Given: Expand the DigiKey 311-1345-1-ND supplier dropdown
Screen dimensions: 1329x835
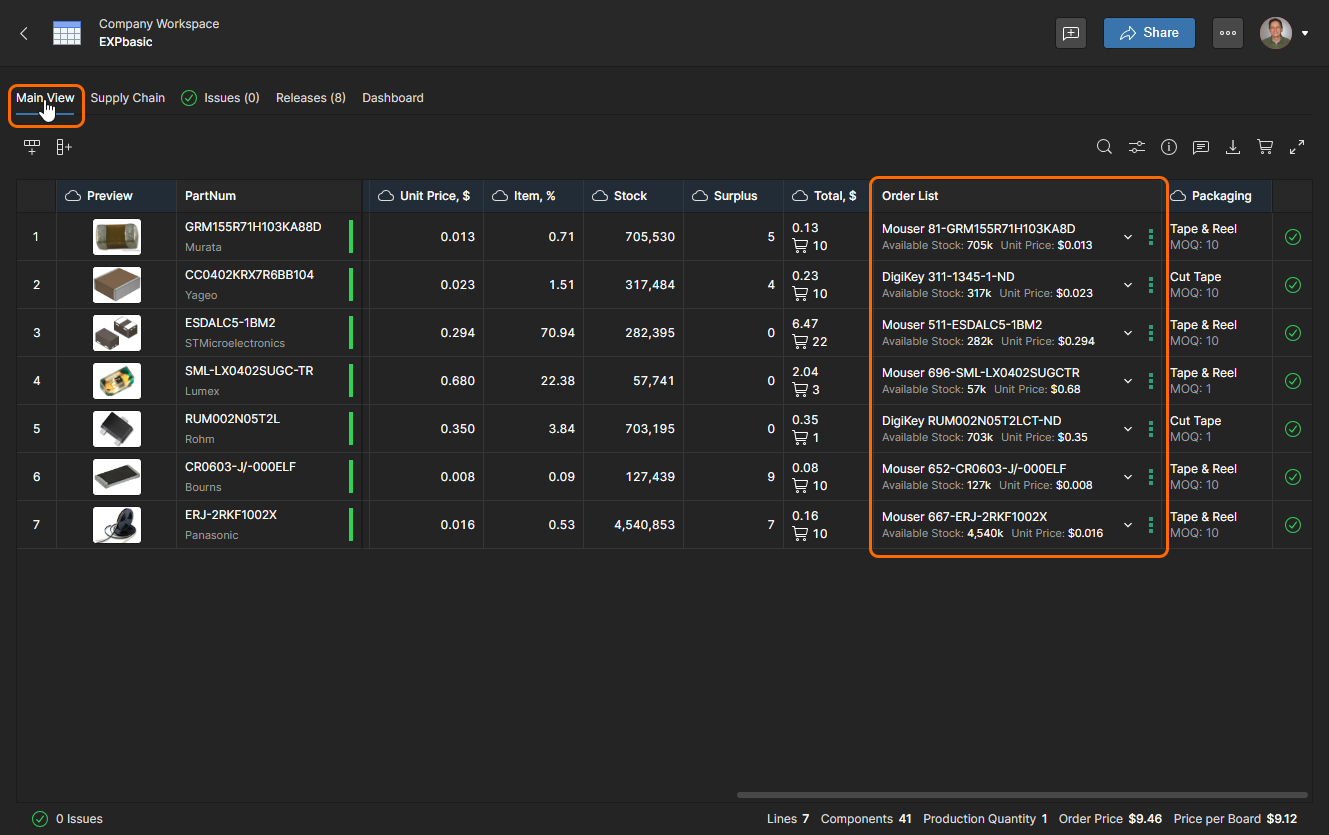Looking at the screenshot, I should (1128, 285).
